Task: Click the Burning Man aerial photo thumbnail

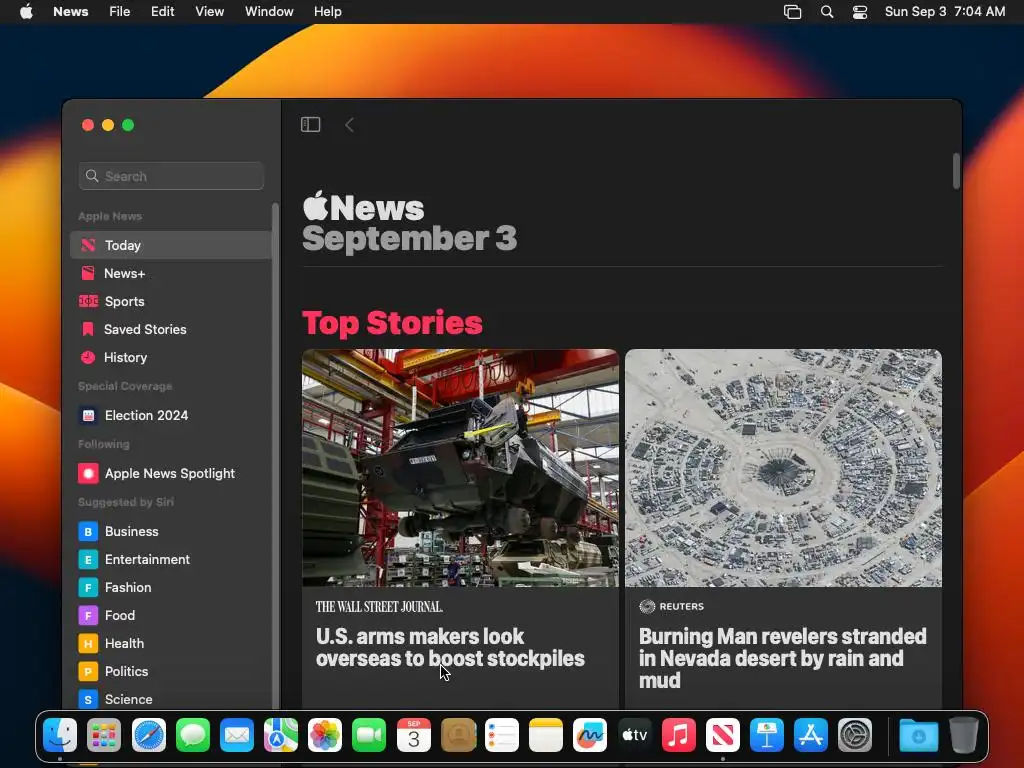Action: tap(783, 468)
